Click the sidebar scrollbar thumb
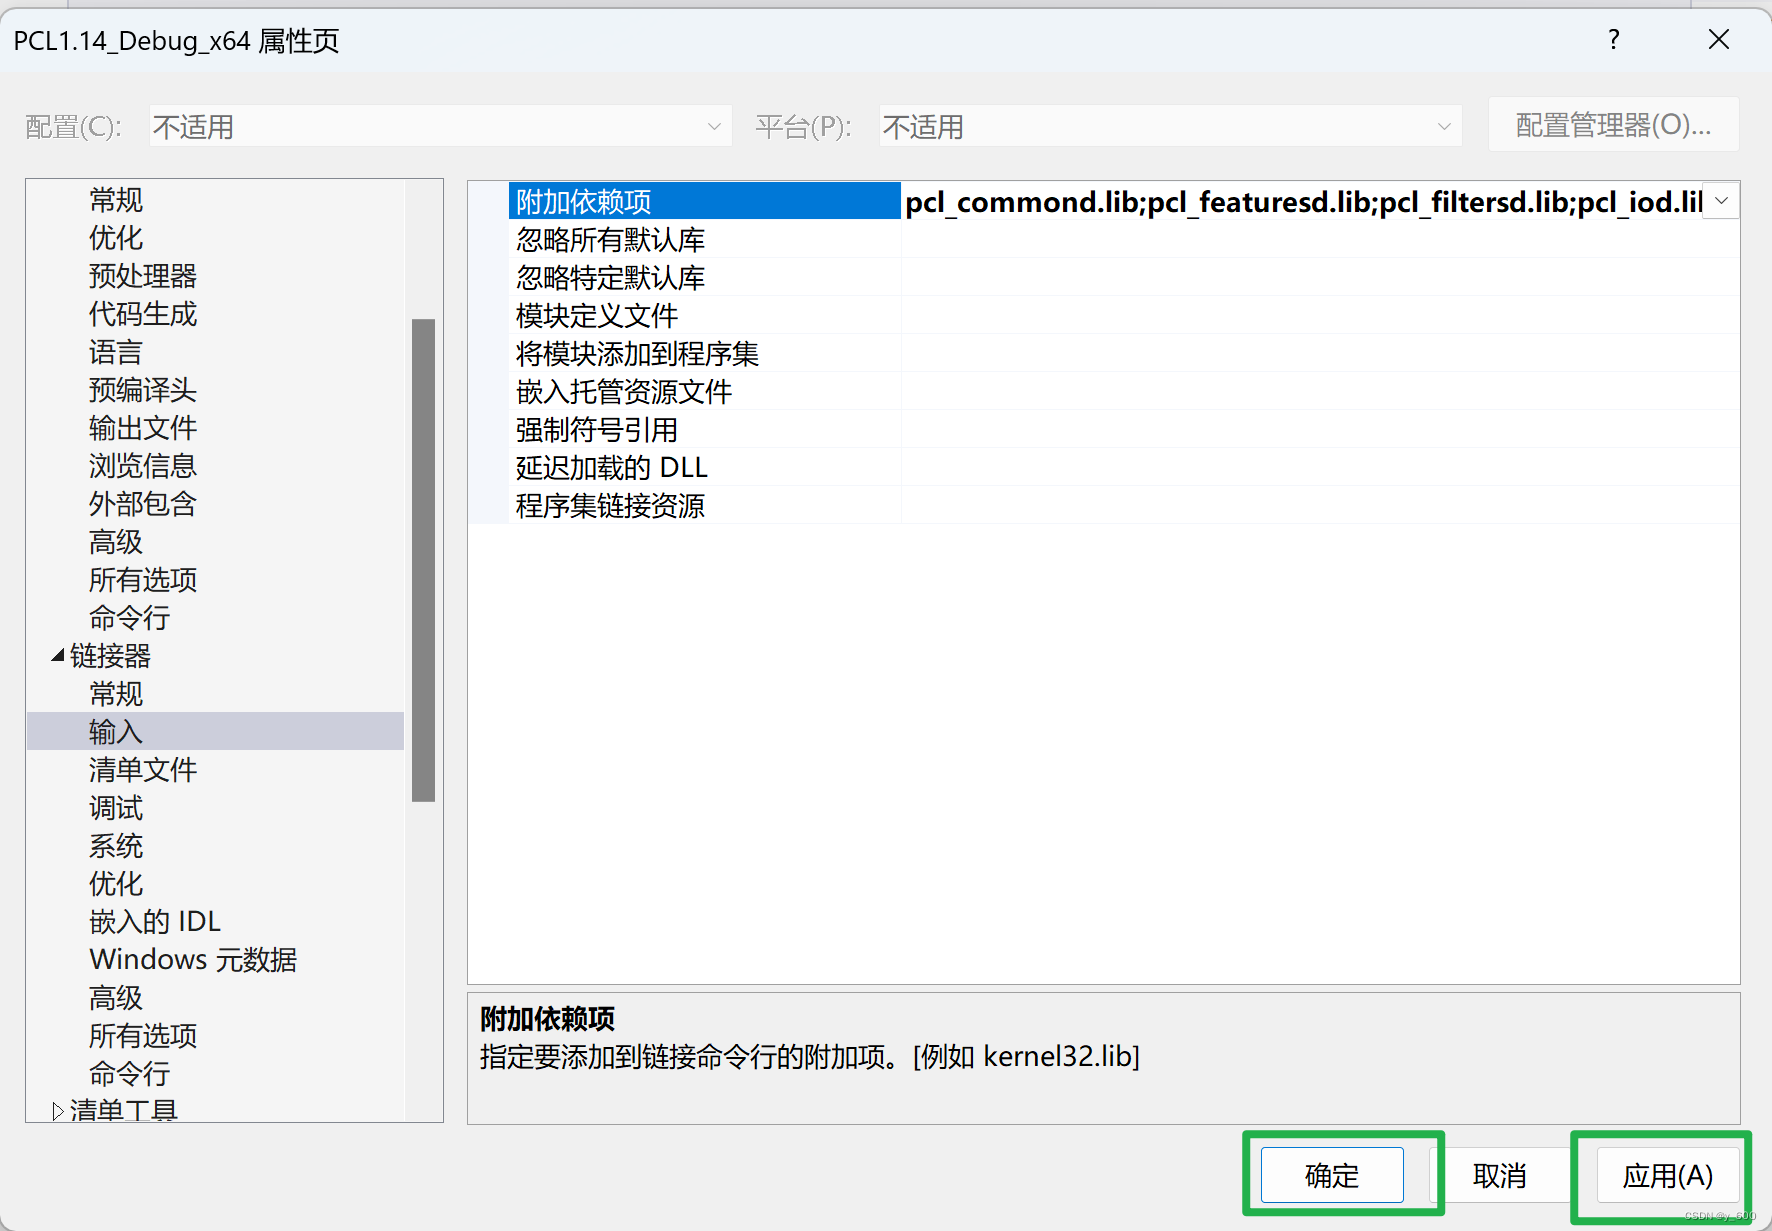Screen dimensions: 1772x1231 tap(423, 560)
